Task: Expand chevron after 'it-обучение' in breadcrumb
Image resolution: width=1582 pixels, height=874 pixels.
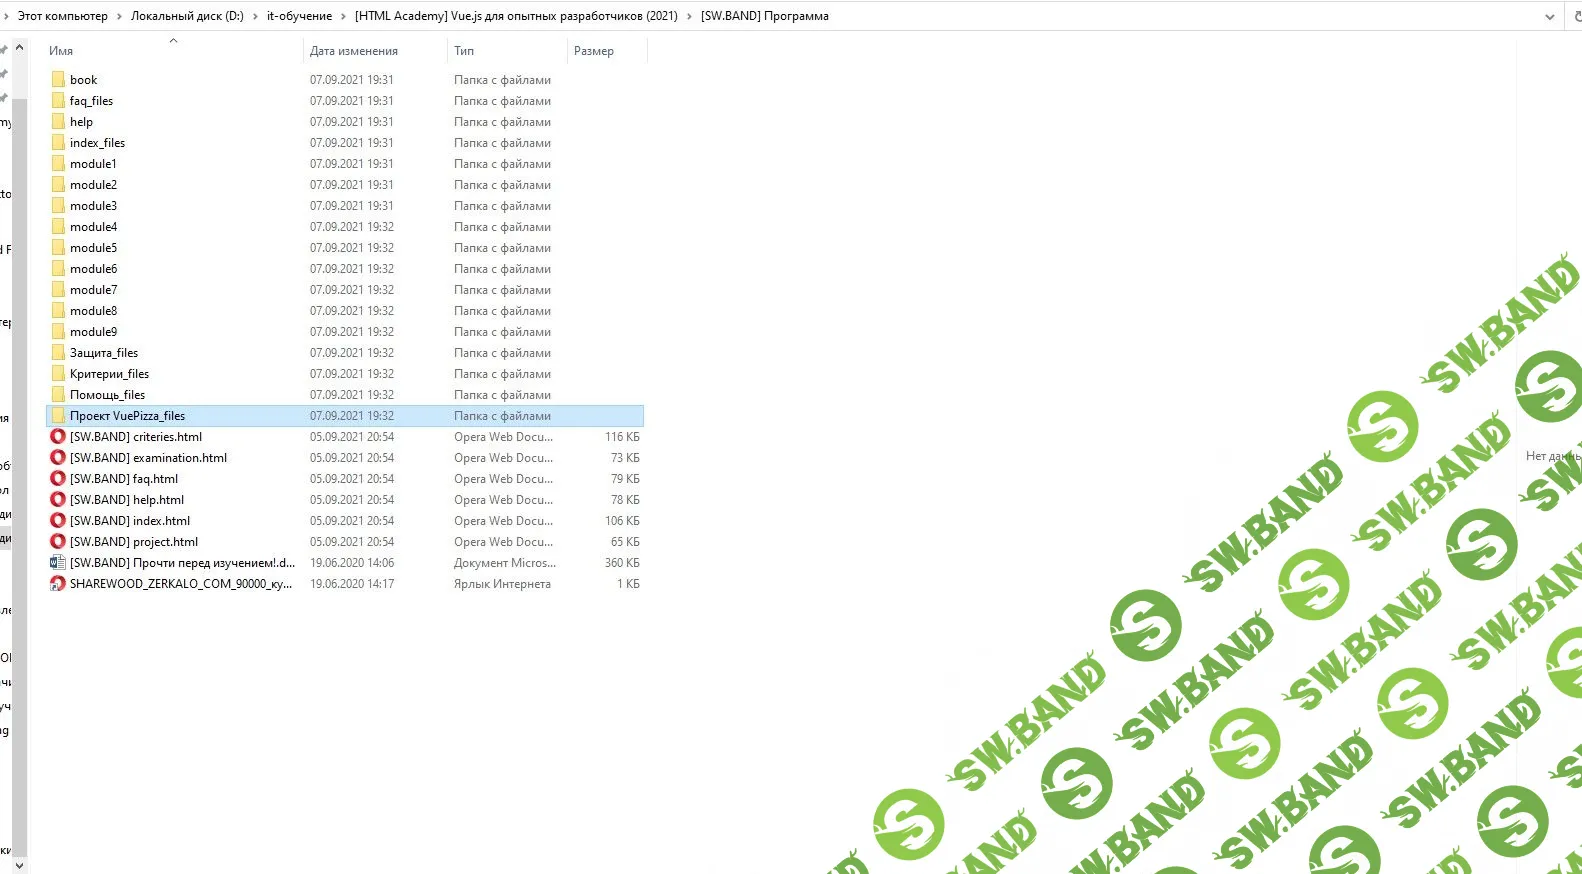Action: pos(343,16)
